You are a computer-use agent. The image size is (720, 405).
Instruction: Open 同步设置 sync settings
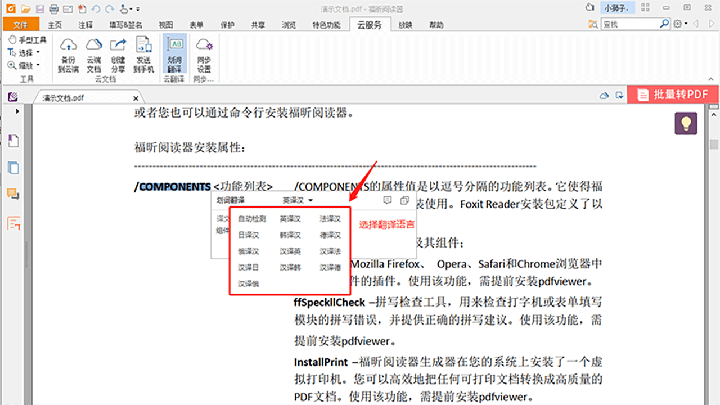(x=204, y=55)
